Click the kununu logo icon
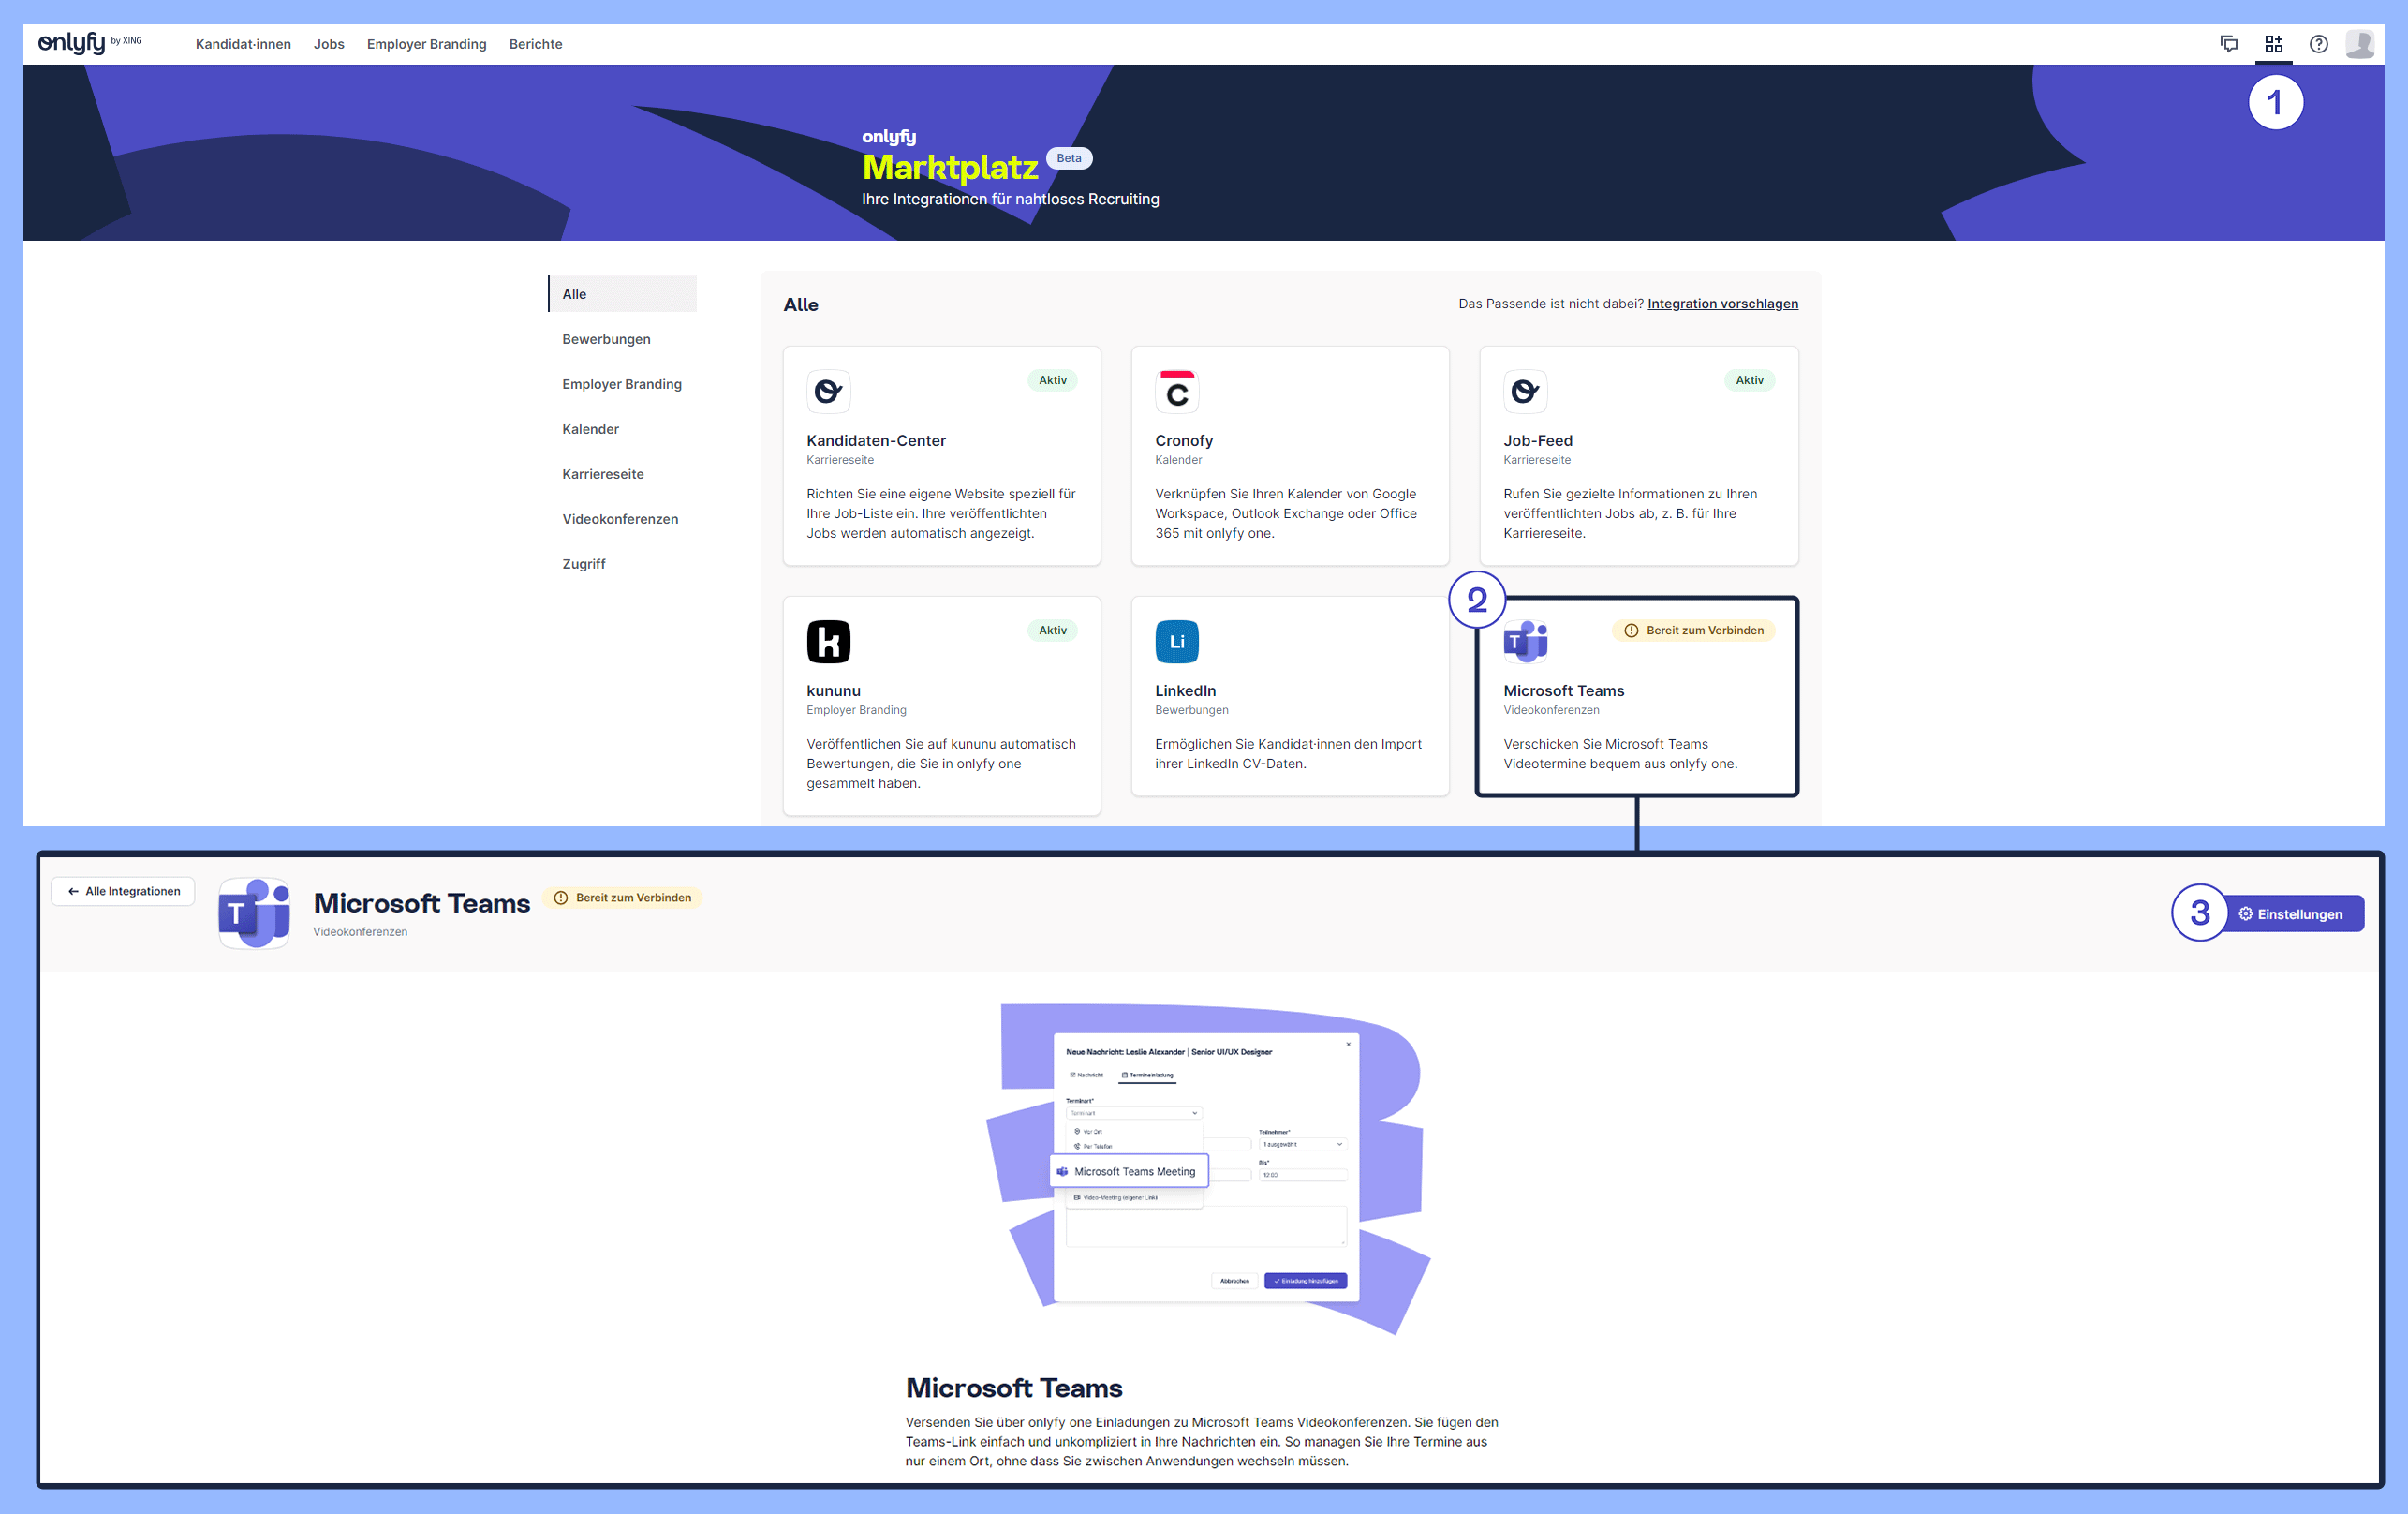 [x=828, y=641]
